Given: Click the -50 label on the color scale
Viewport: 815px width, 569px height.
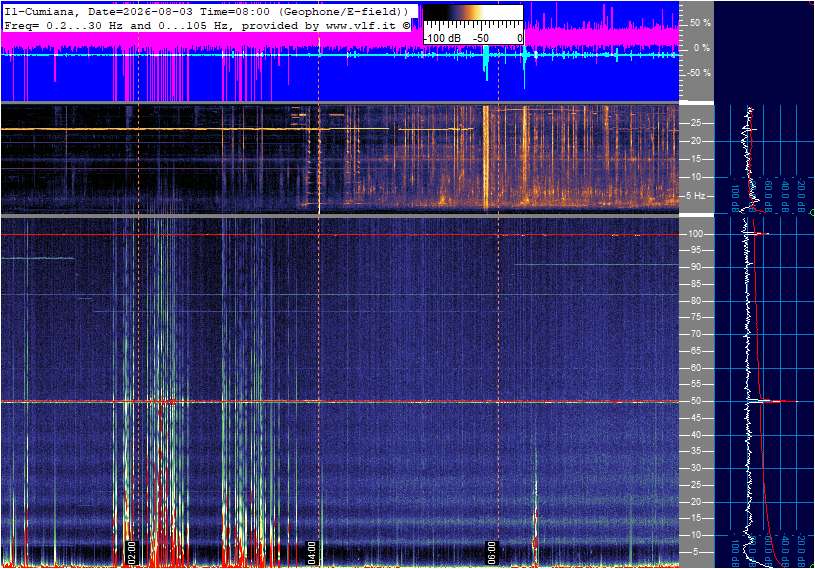Looking at the screenshot, I should (481, 38).
